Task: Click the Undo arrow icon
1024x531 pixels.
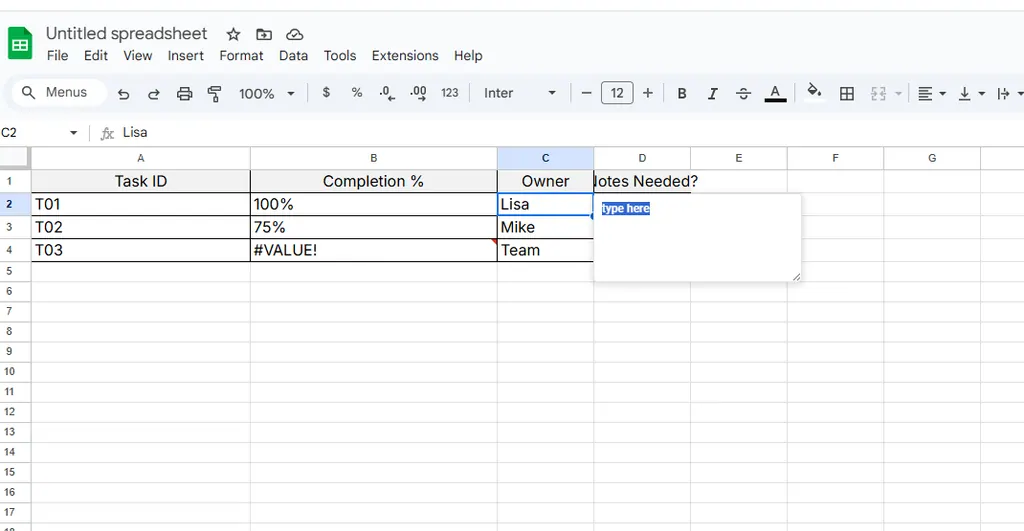Action: pyautogui.click(x=124, y=93)
